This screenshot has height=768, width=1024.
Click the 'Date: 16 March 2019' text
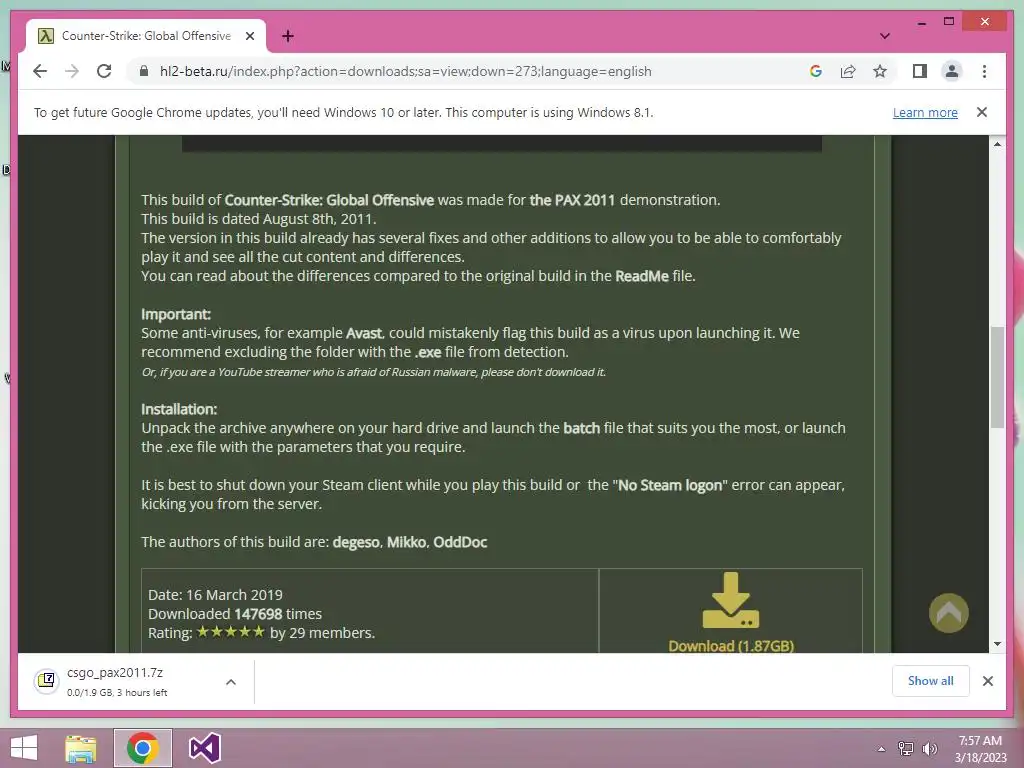coord(215,594)
